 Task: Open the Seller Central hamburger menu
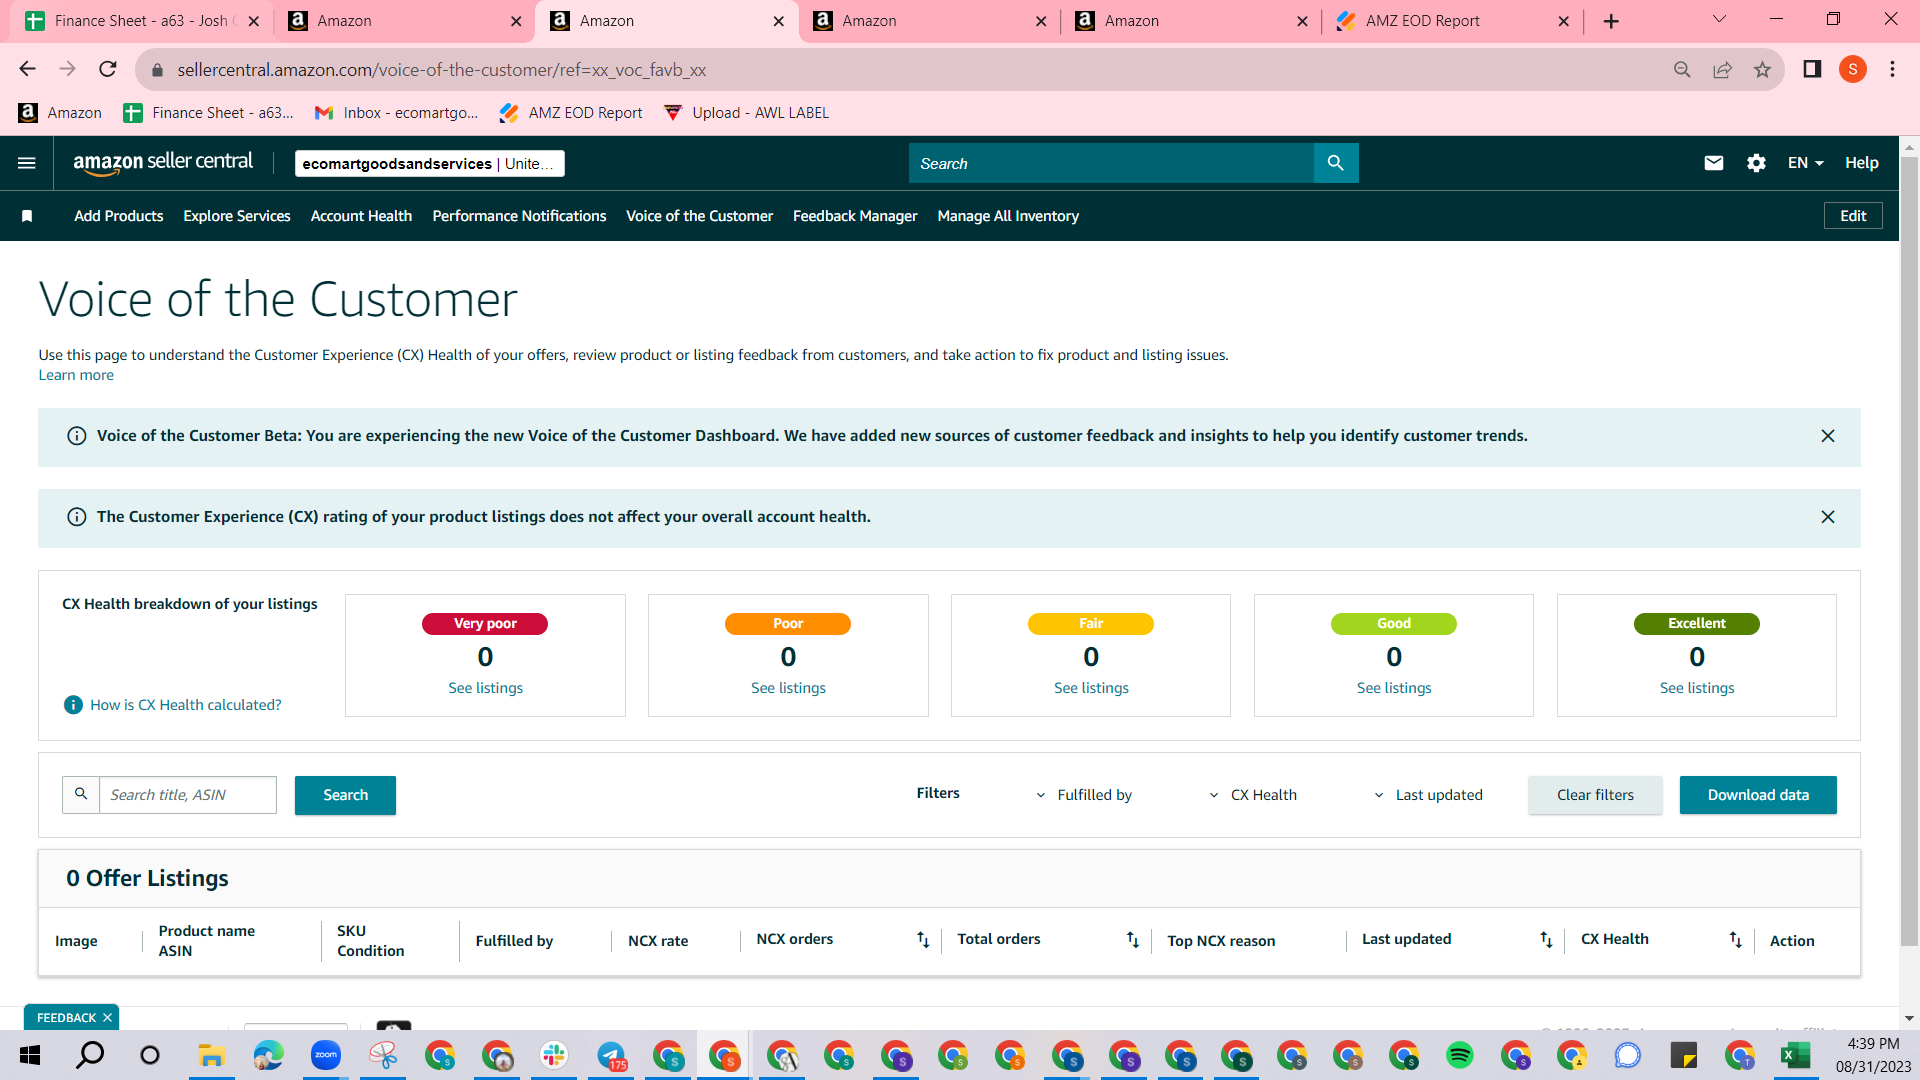27,163
